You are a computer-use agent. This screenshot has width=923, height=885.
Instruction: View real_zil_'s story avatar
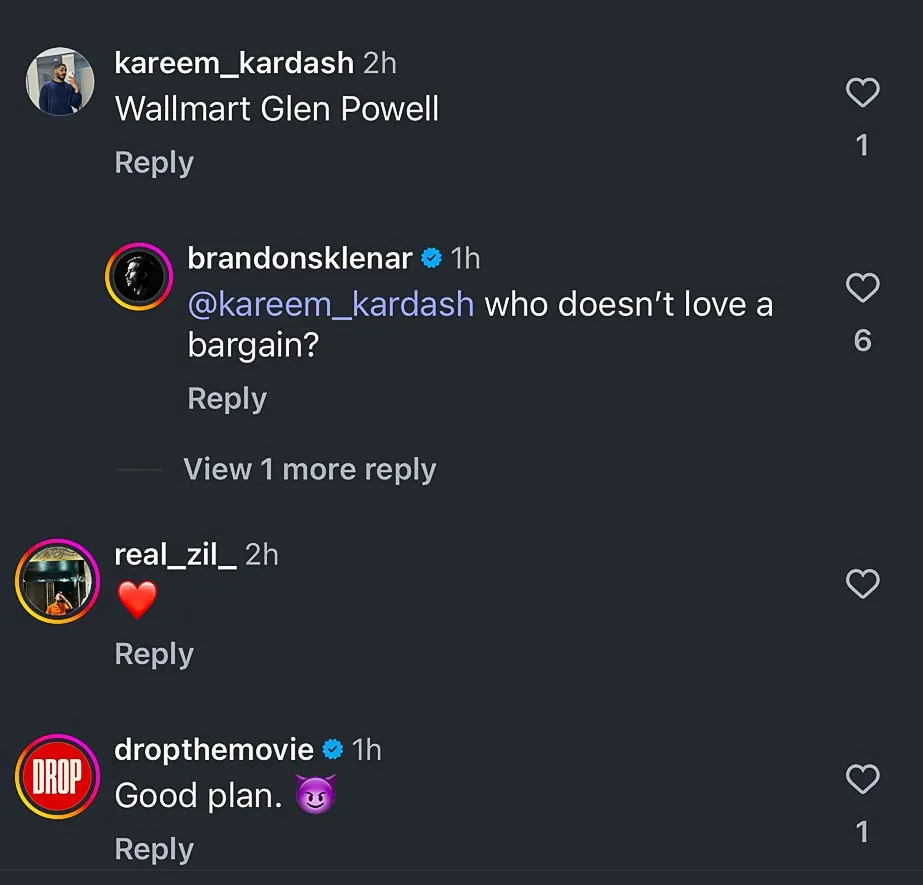(x=59, y=581)
